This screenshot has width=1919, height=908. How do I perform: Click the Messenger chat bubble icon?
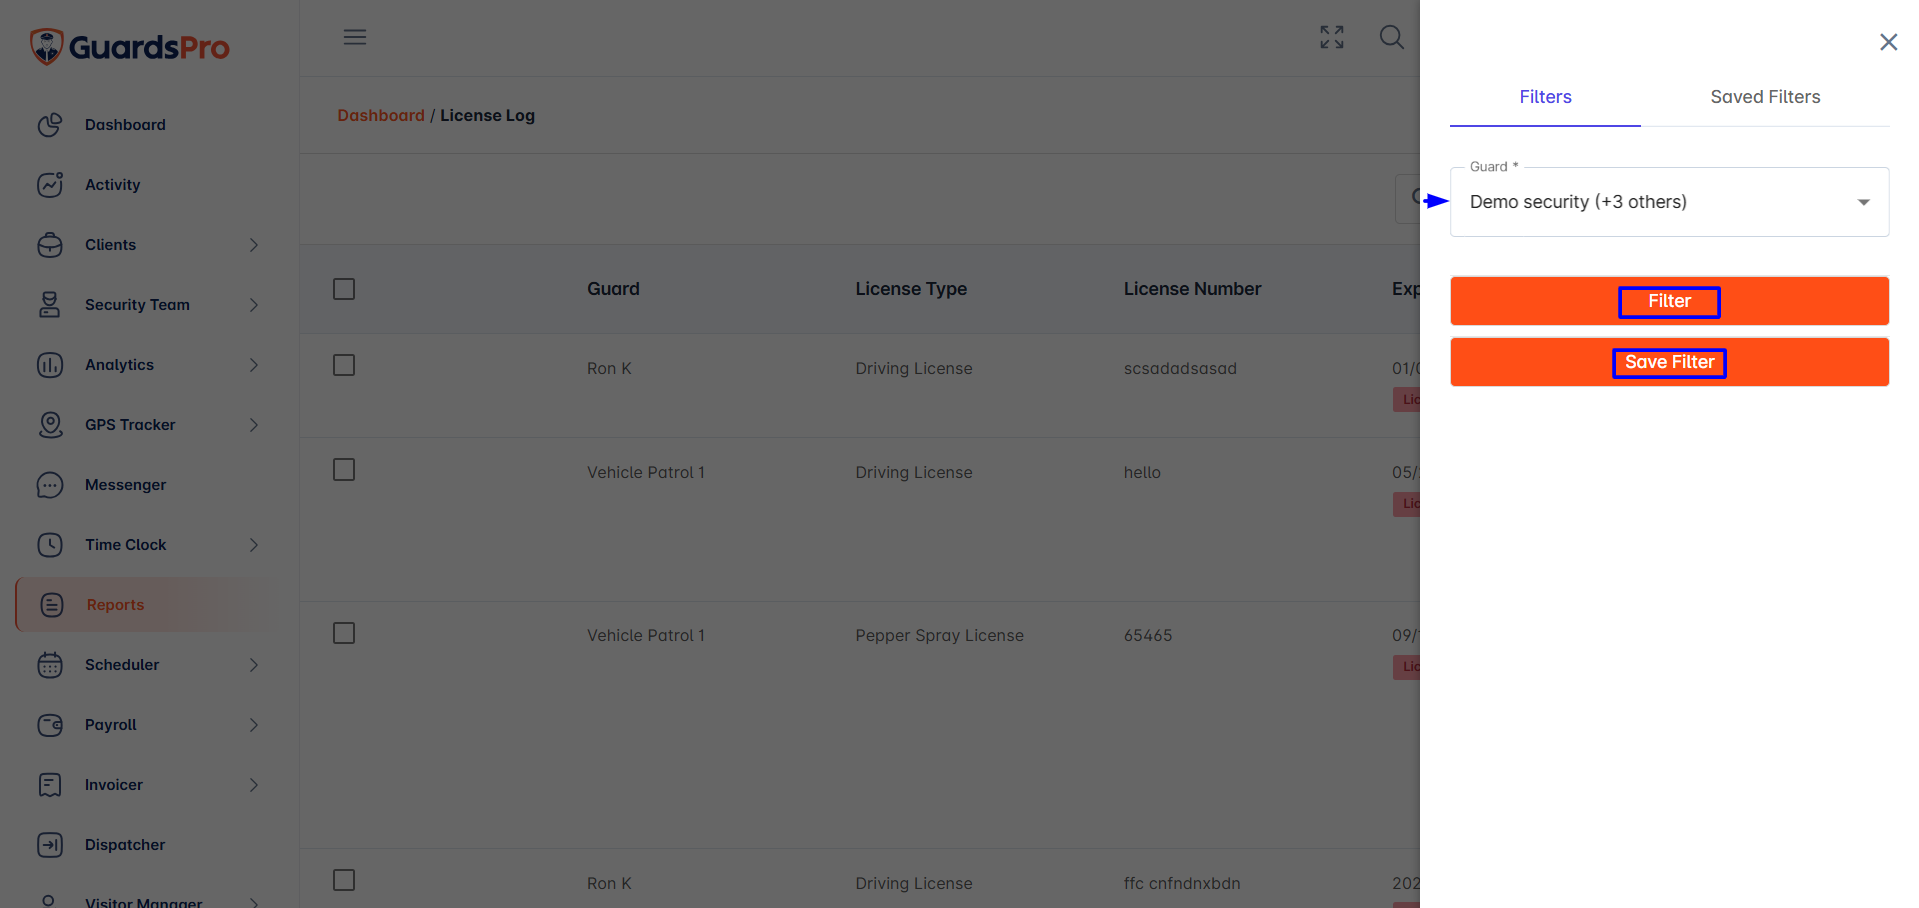pyautogui.click(x=50, y=485)
